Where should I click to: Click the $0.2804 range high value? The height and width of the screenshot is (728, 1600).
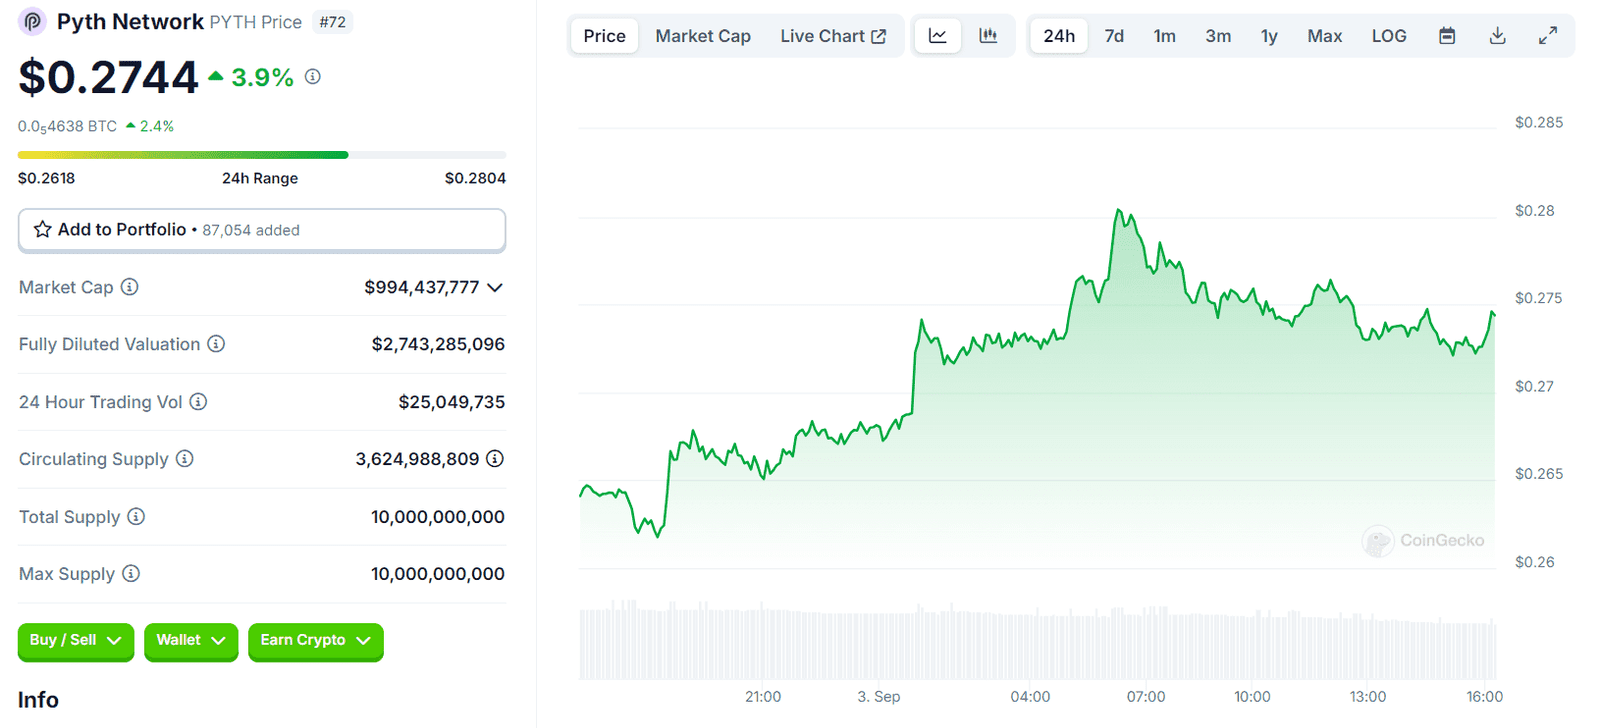point(475,178)
